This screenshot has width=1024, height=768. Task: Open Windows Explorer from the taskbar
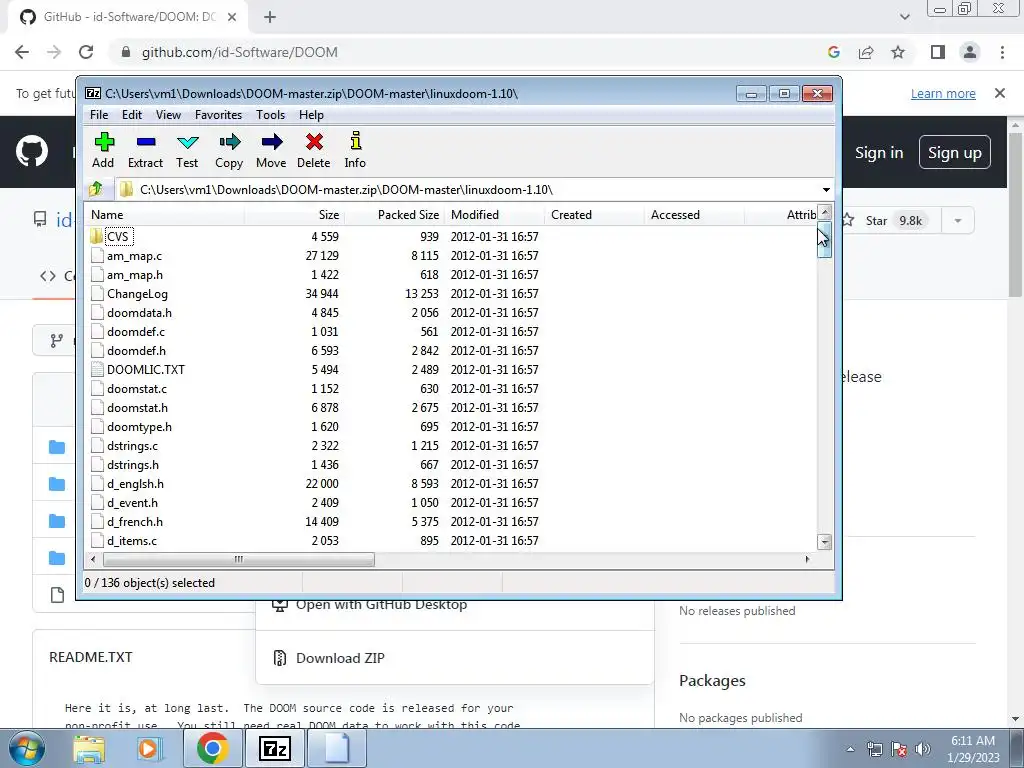point(88,749)
